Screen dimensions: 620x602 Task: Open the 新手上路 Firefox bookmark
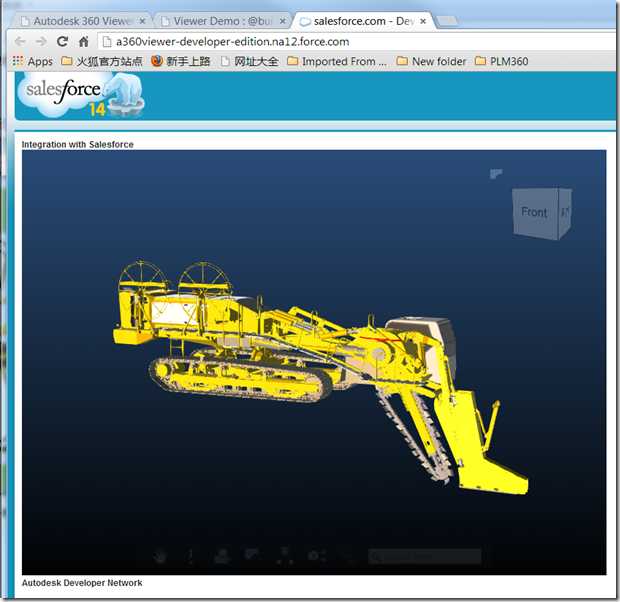(181, 61)
